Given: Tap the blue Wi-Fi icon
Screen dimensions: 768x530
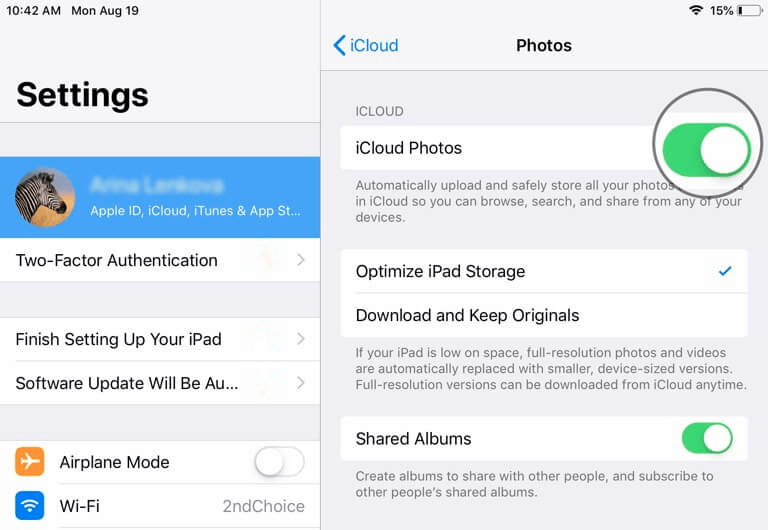Looking at the screenshot, I should 29,506.
